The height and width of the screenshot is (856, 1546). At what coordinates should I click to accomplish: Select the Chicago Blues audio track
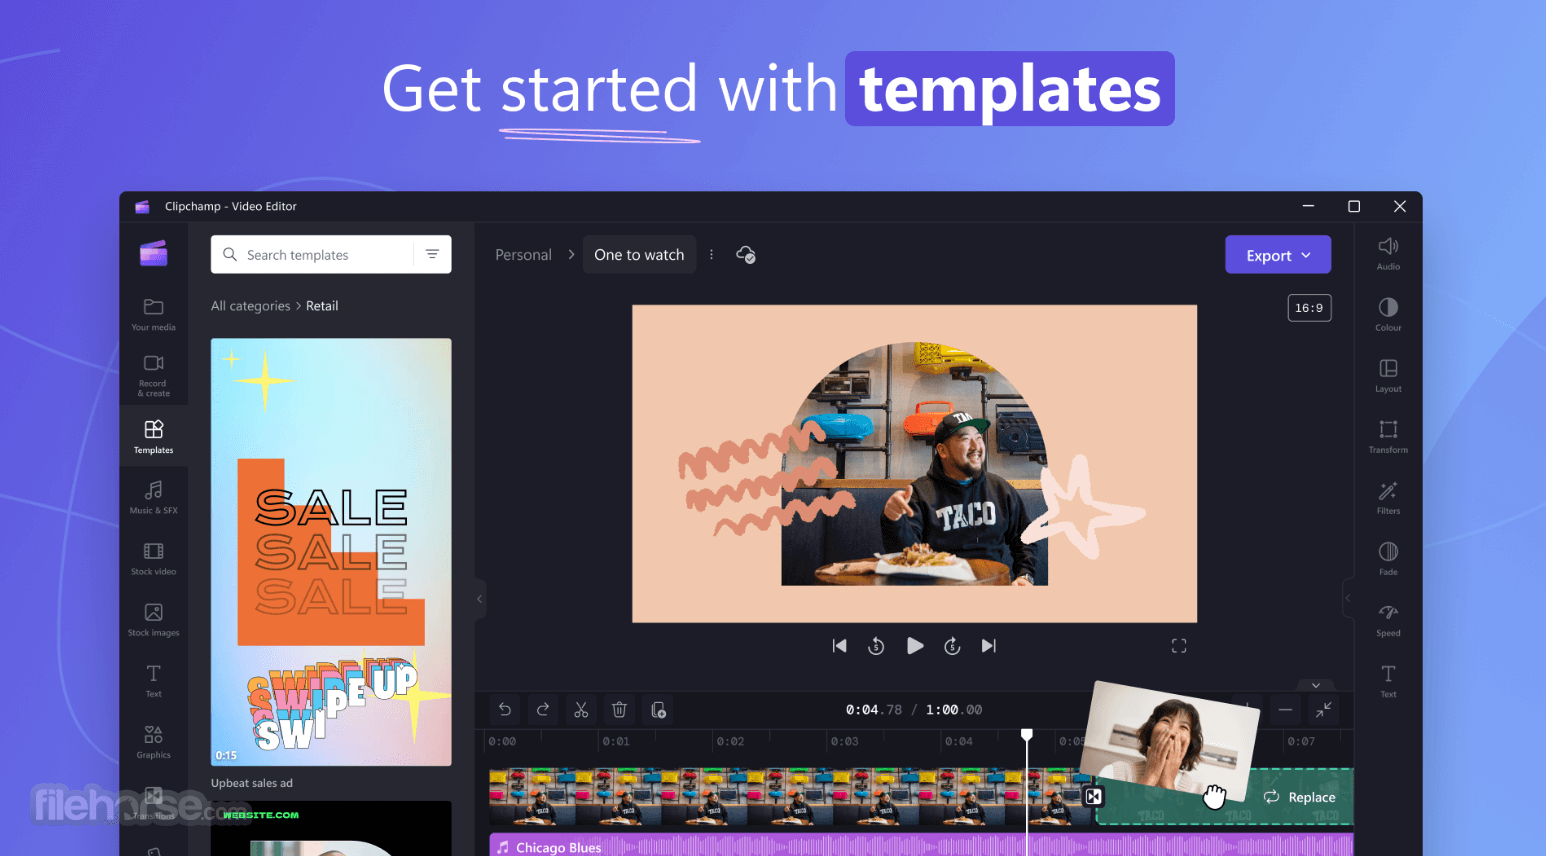(x=921, y=846)
